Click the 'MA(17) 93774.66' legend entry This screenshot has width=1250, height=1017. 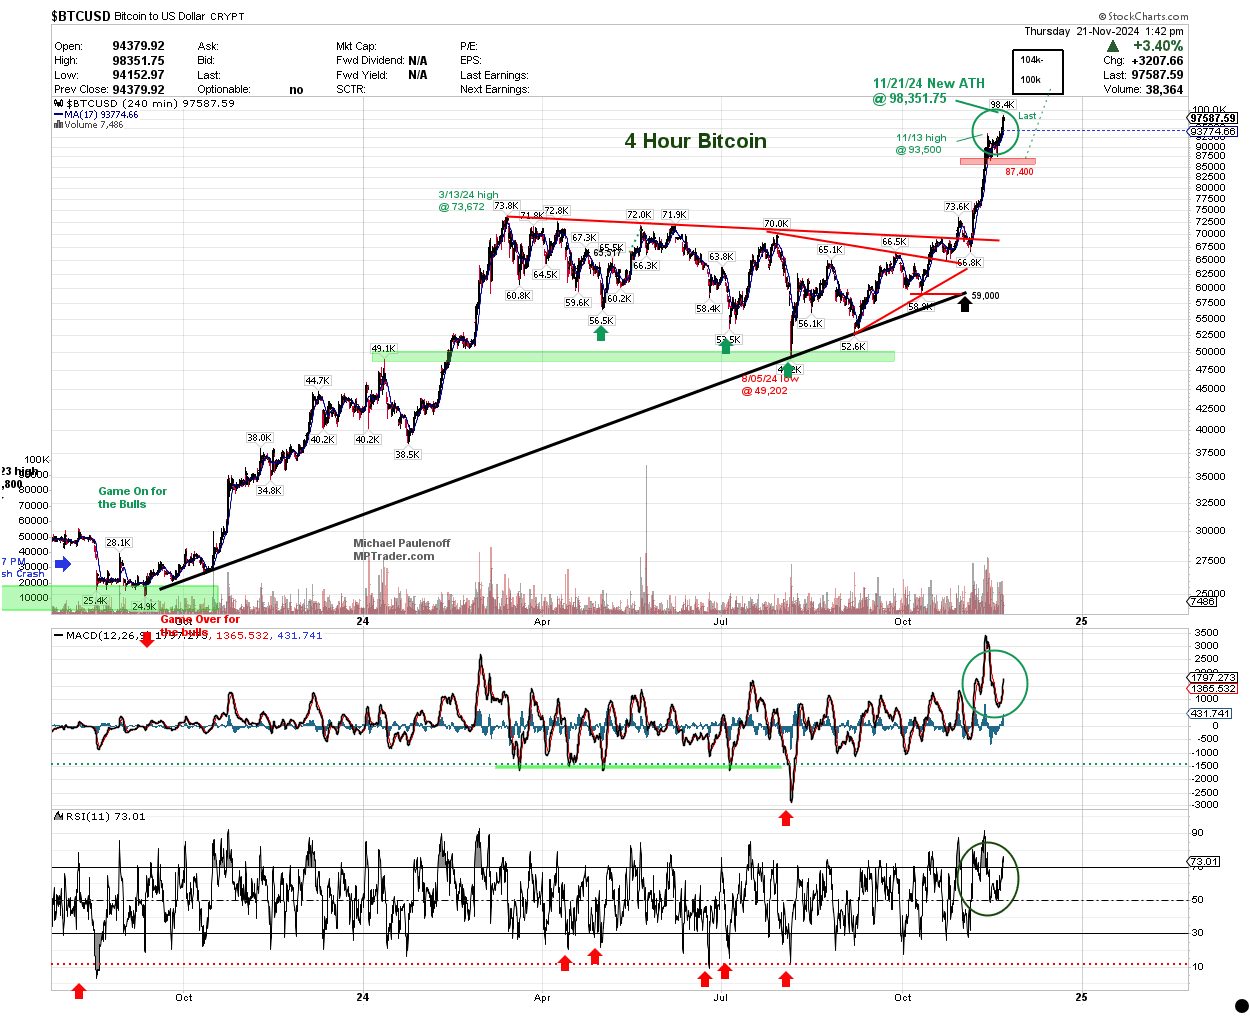pos(96,115)
